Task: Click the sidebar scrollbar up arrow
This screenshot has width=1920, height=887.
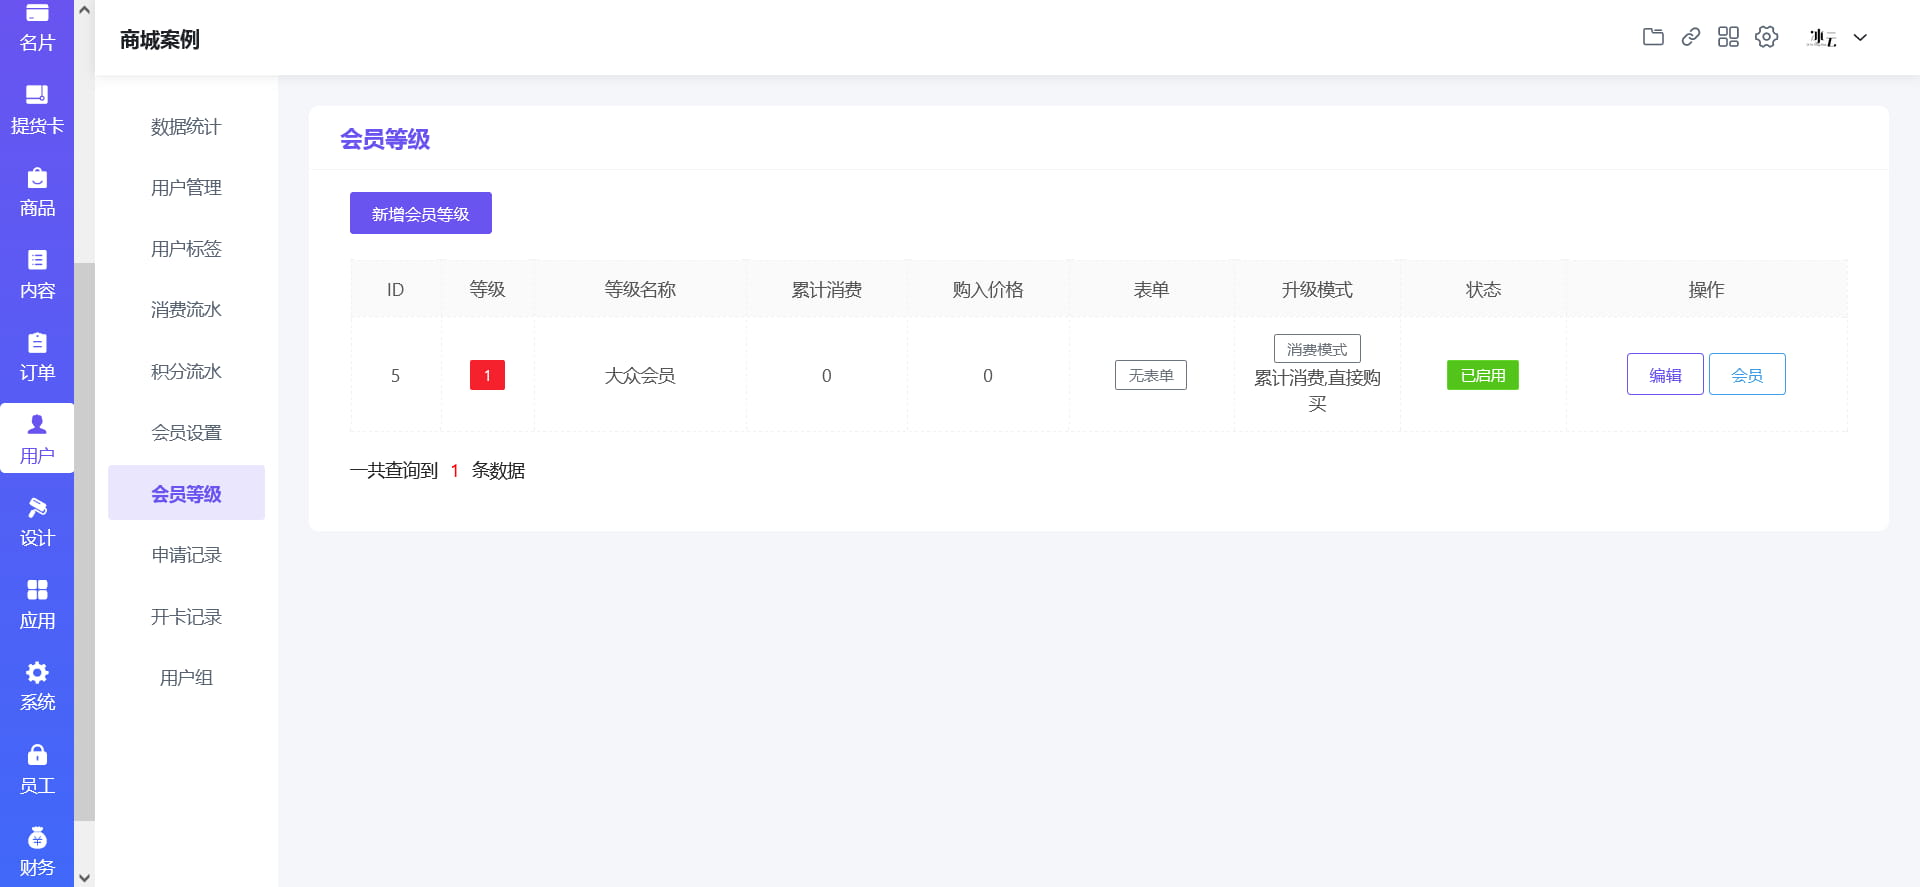Action: click(85, 10)
